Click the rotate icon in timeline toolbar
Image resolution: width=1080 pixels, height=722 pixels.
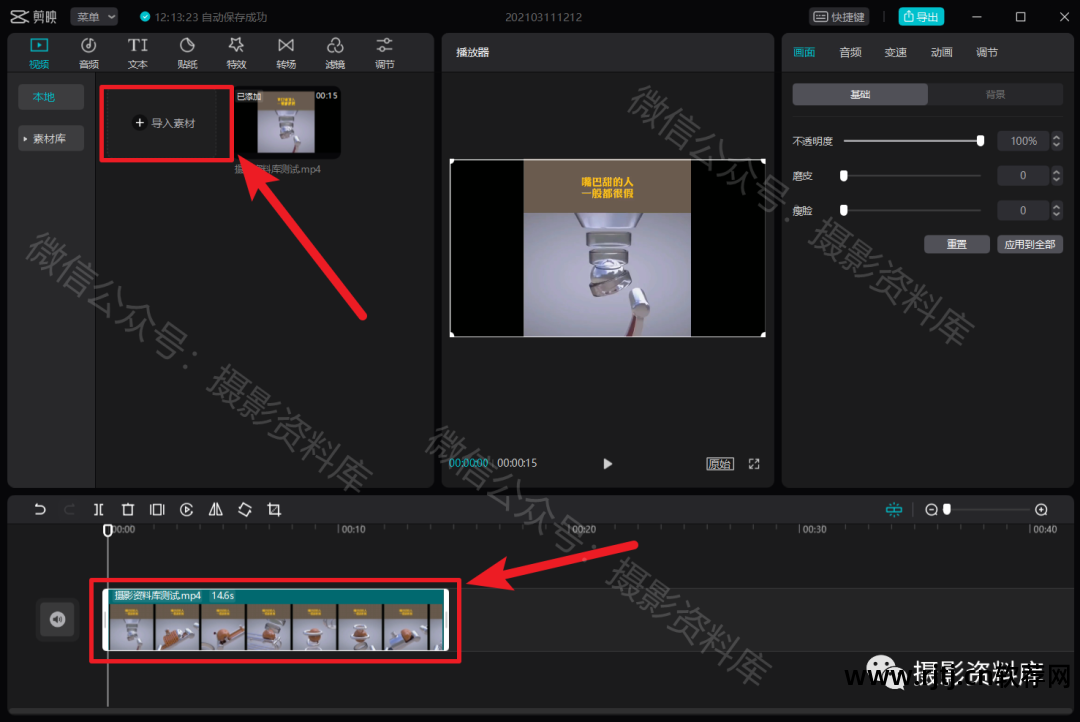[x=245, y=510]
